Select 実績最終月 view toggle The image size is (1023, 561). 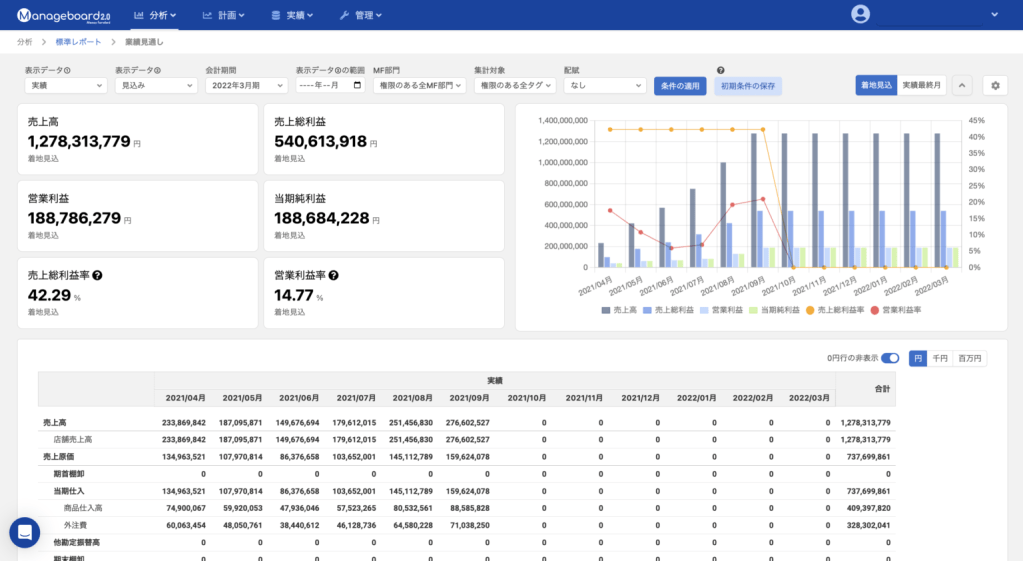click(921, 86)
